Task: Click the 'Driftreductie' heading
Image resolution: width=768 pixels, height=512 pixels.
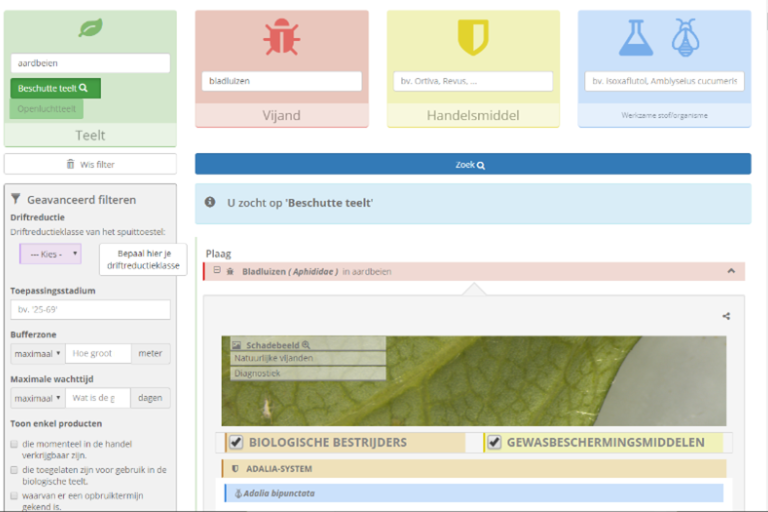Action: pyautogui.click(x=37, y=217)
